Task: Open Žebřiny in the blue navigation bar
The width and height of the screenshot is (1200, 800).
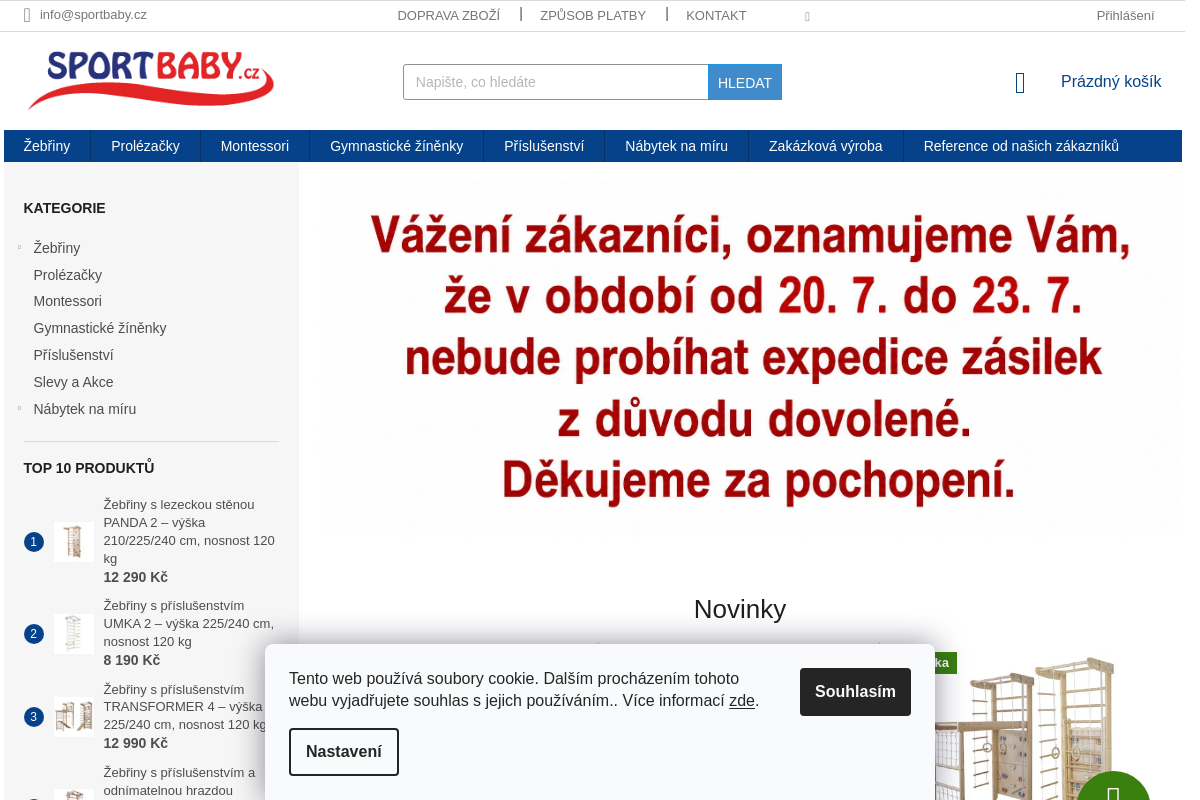Action: point(47,146)
